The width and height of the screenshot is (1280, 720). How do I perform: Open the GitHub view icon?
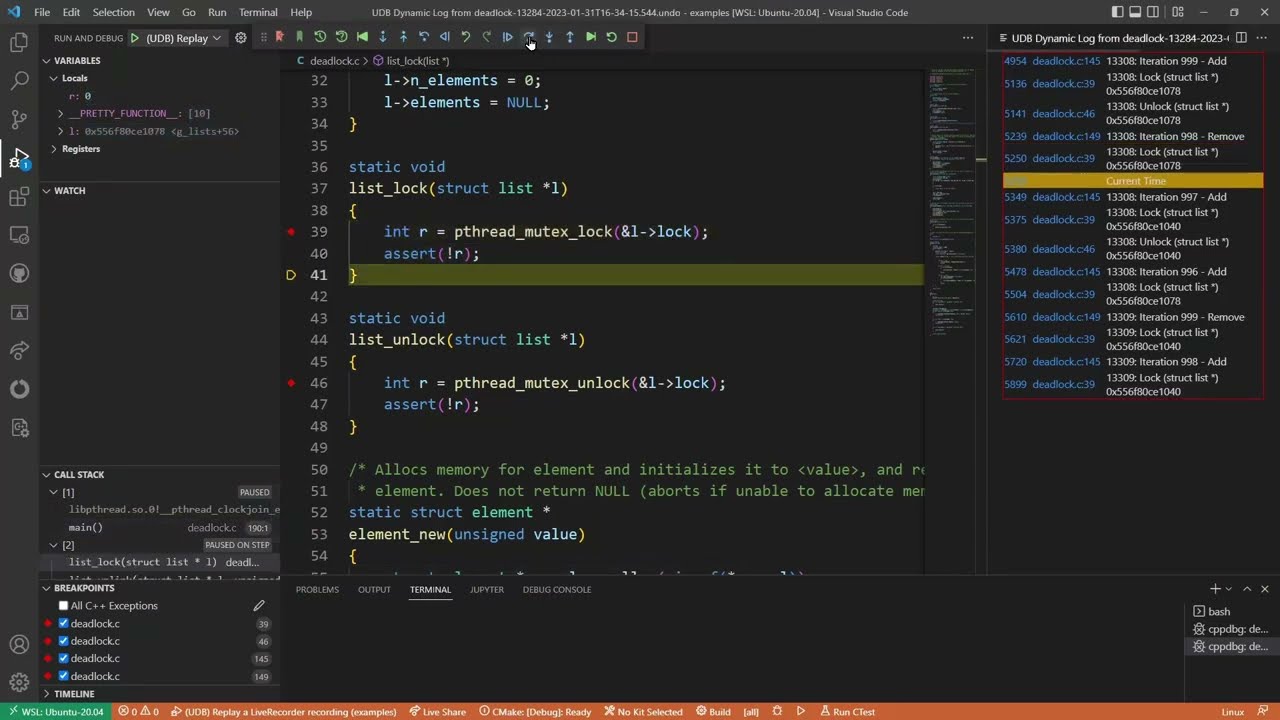tap(19, 274)
